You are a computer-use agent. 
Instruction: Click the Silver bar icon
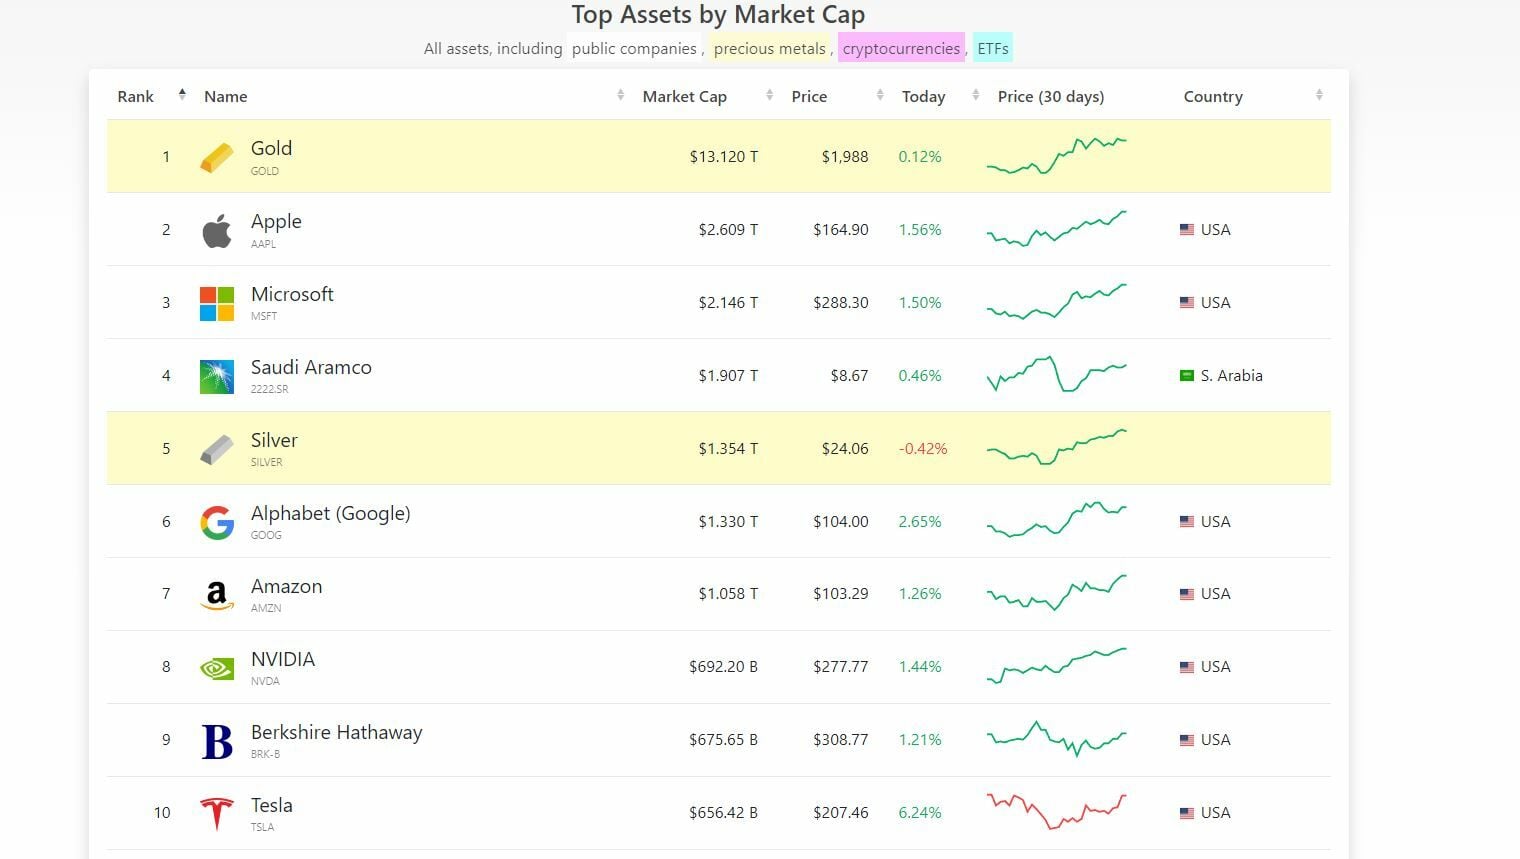pos(217,449)
